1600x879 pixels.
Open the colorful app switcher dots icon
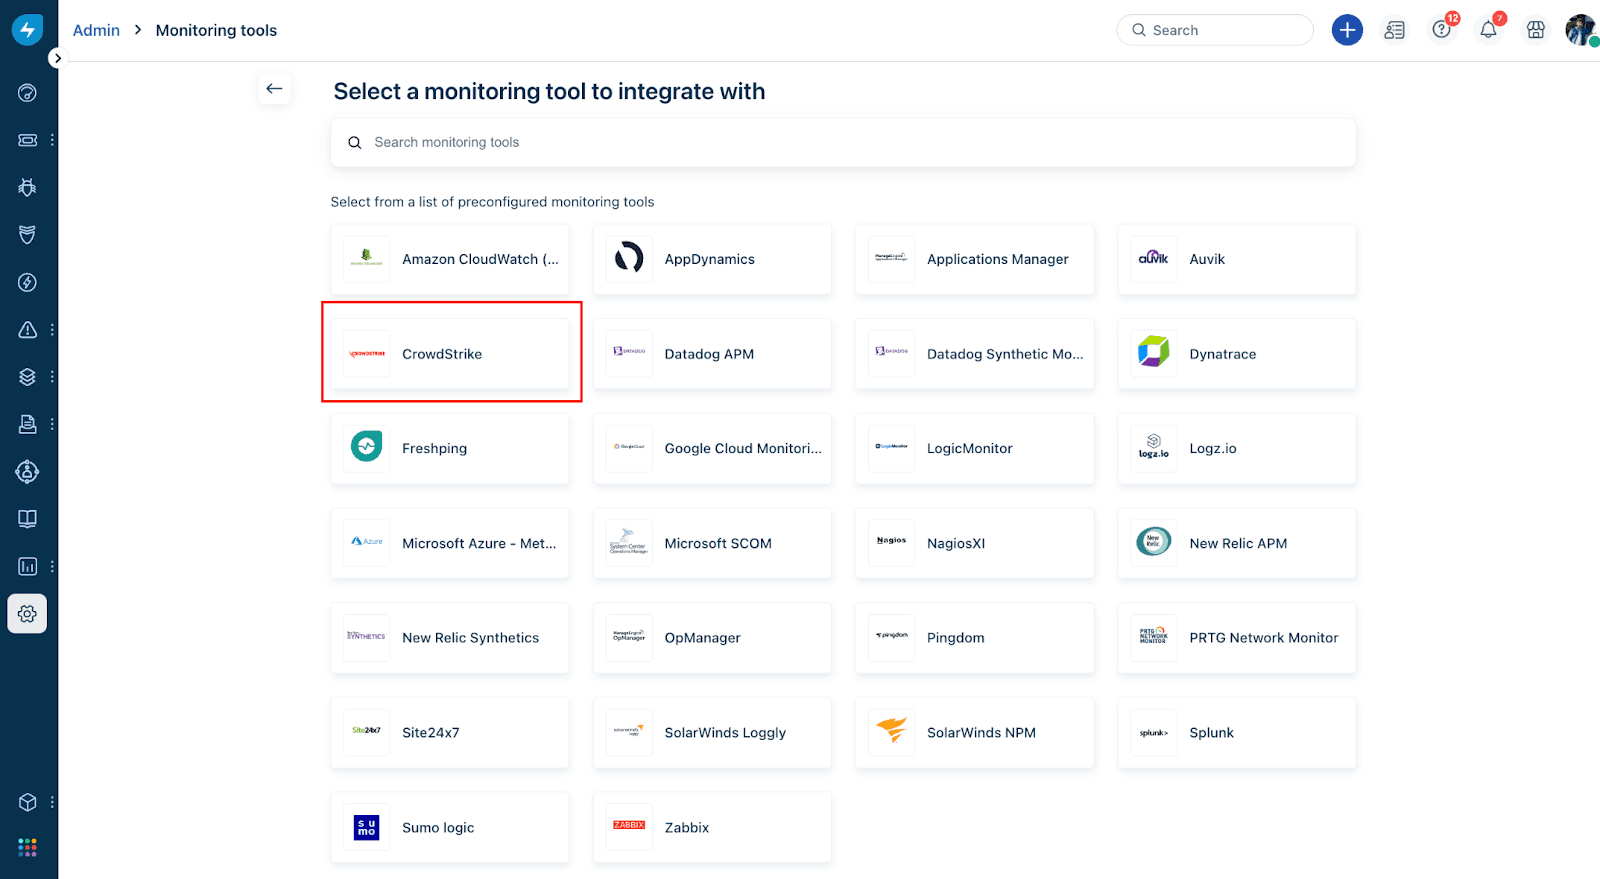tap(27, 848)
